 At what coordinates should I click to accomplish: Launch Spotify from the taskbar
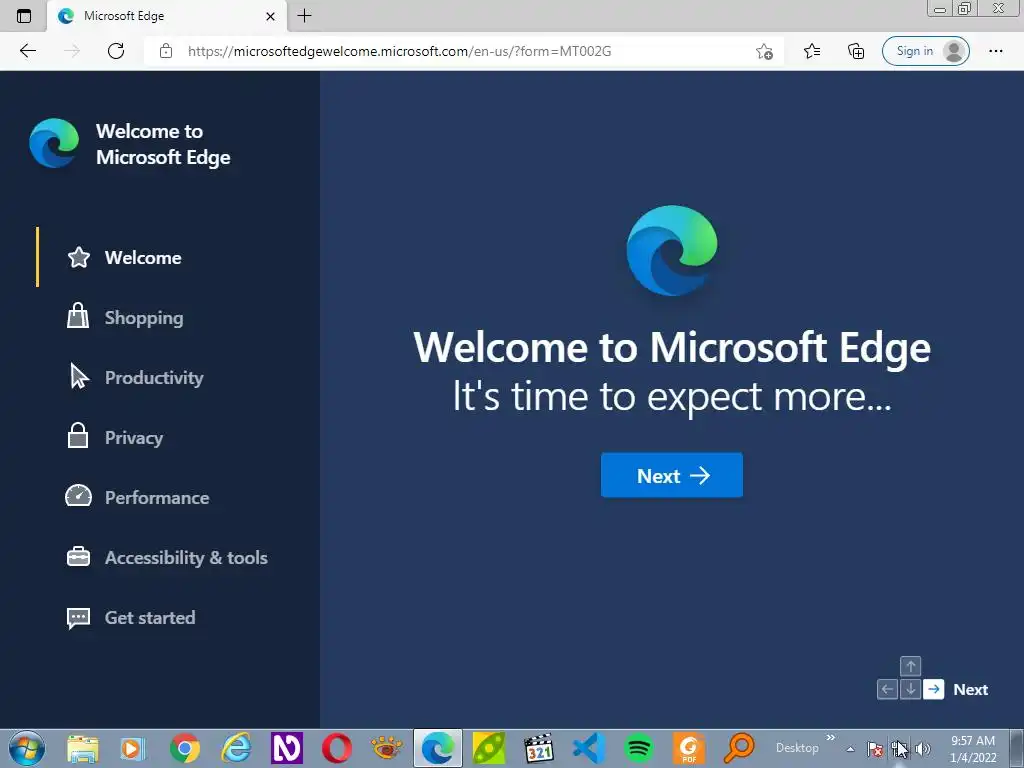point(639,748)
